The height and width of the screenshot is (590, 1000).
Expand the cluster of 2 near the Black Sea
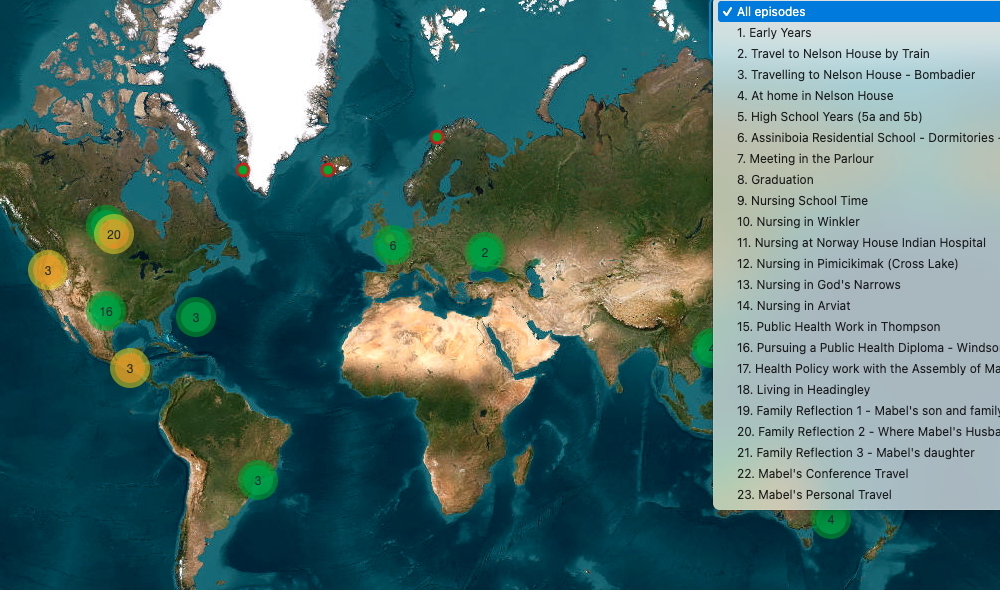[x=485, y=253]
